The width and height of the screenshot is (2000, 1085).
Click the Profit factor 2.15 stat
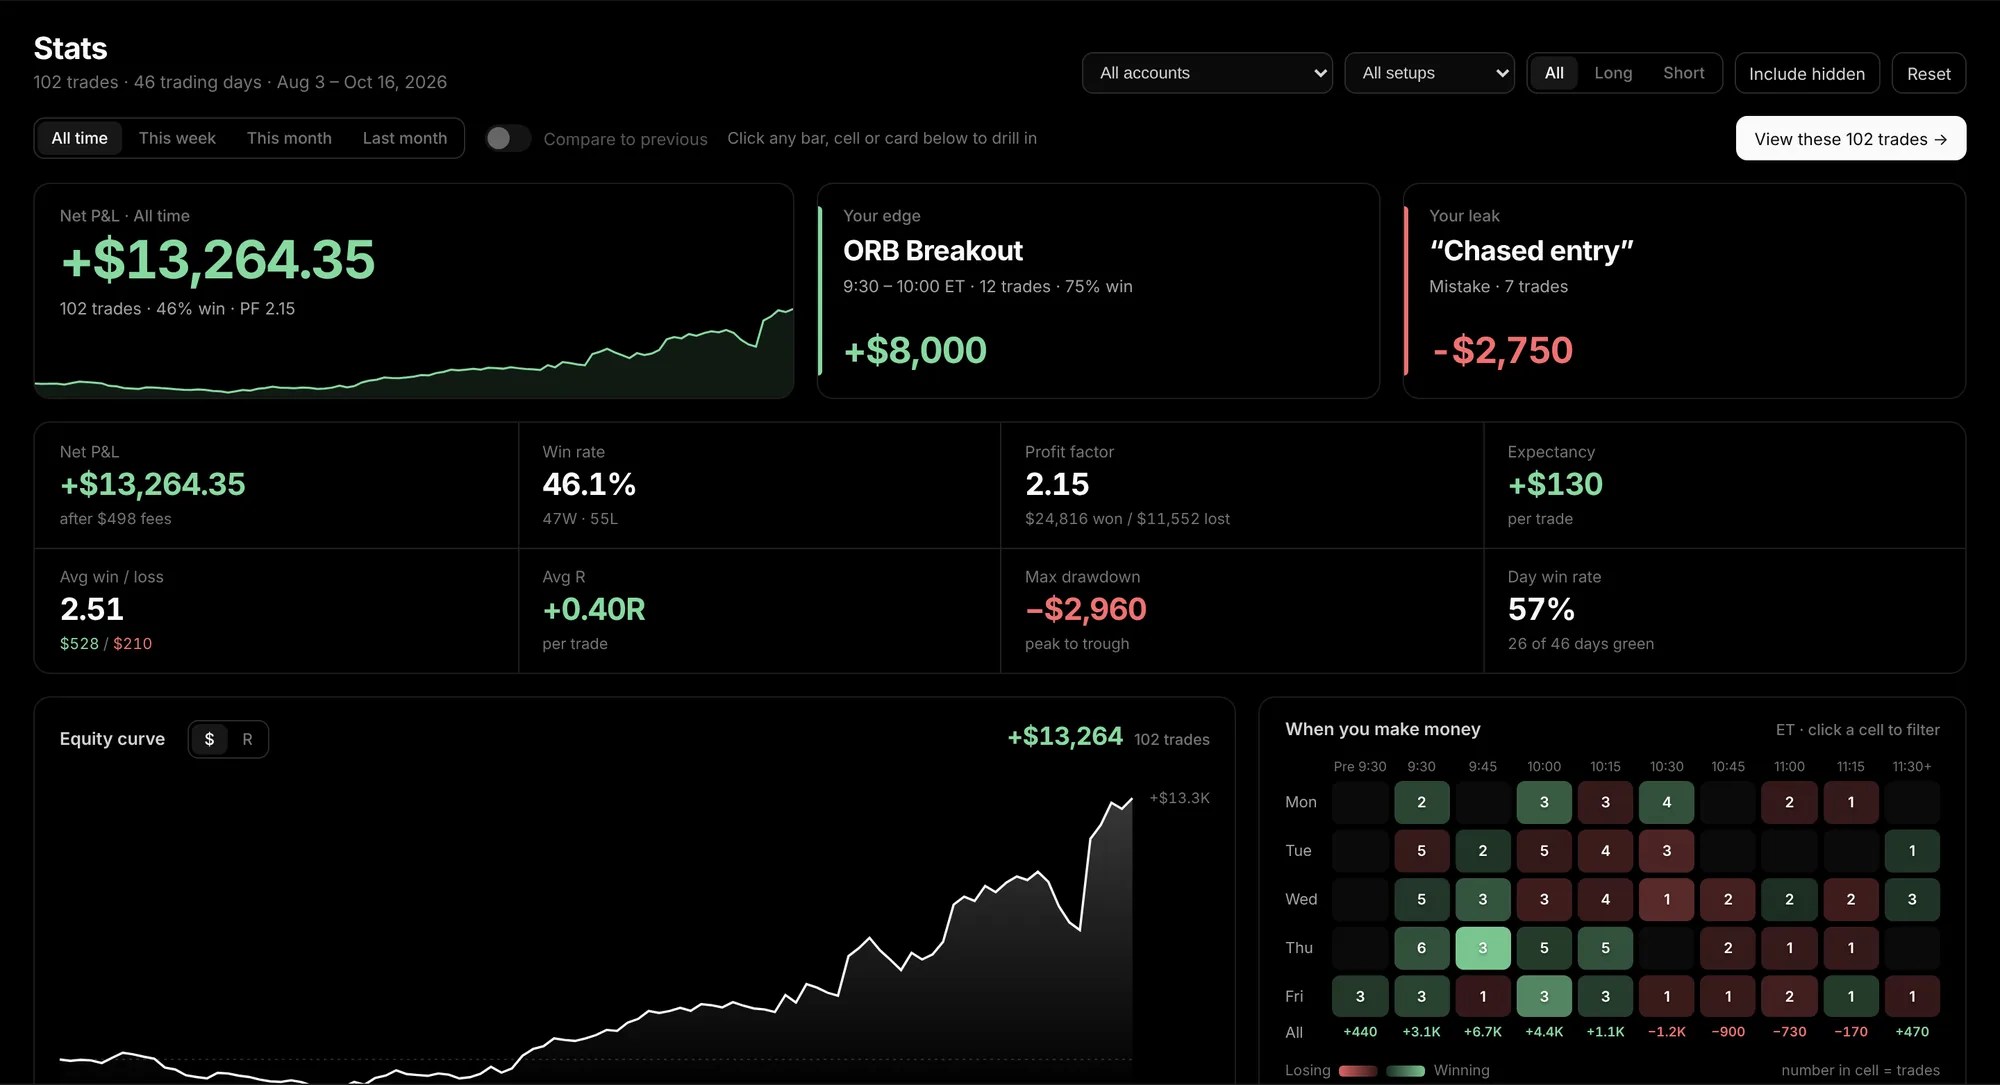click(1242, 485)
